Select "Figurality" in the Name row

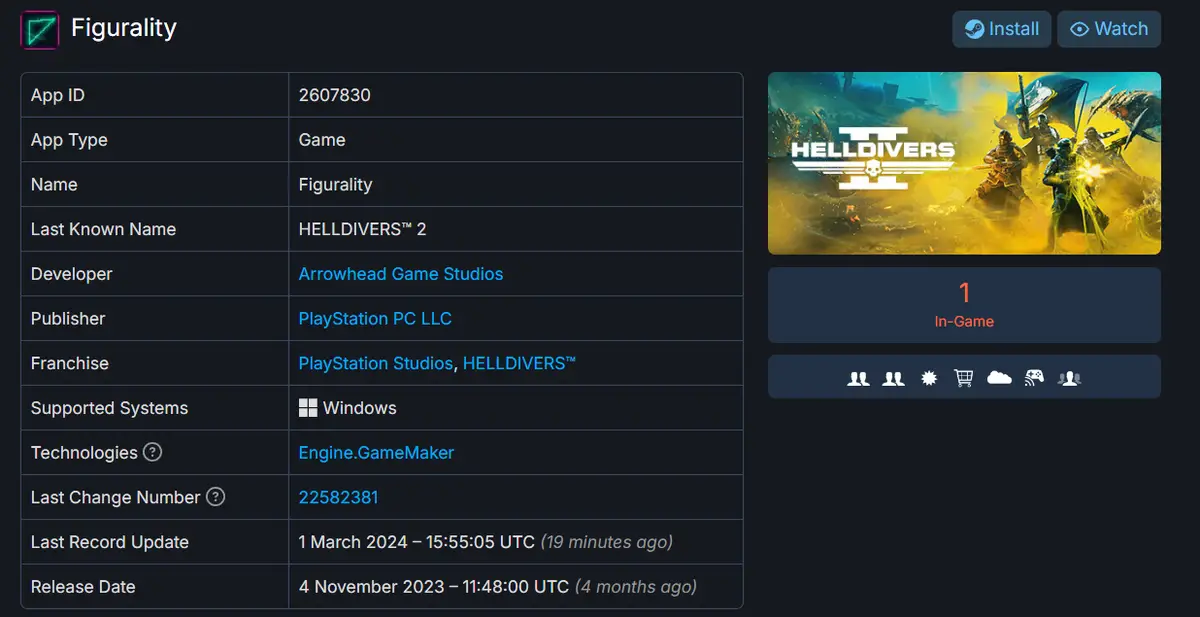[x=335, y=185]
